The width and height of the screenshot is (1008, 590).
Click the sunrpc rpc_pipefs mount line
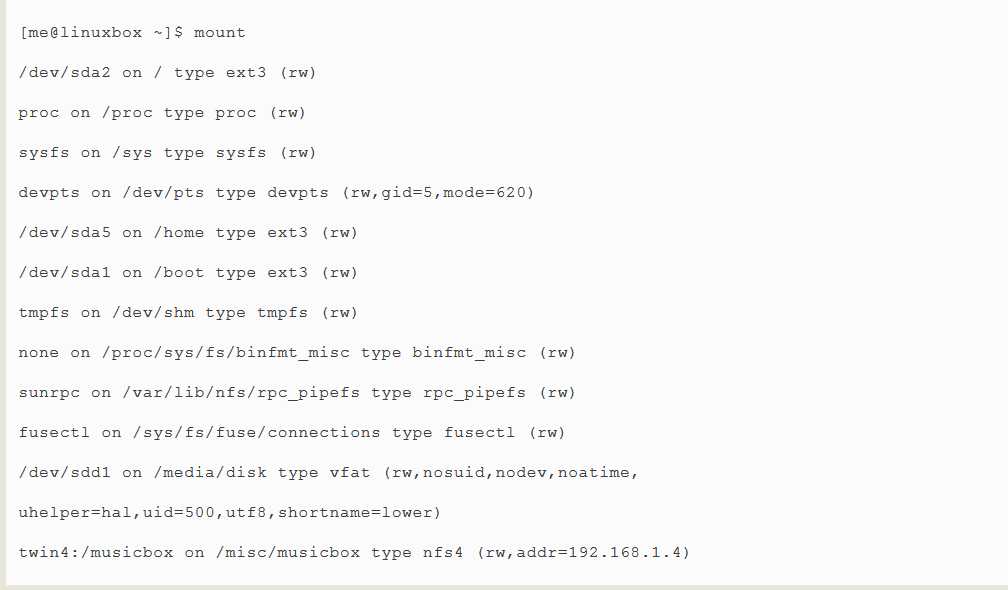[297, 393]
